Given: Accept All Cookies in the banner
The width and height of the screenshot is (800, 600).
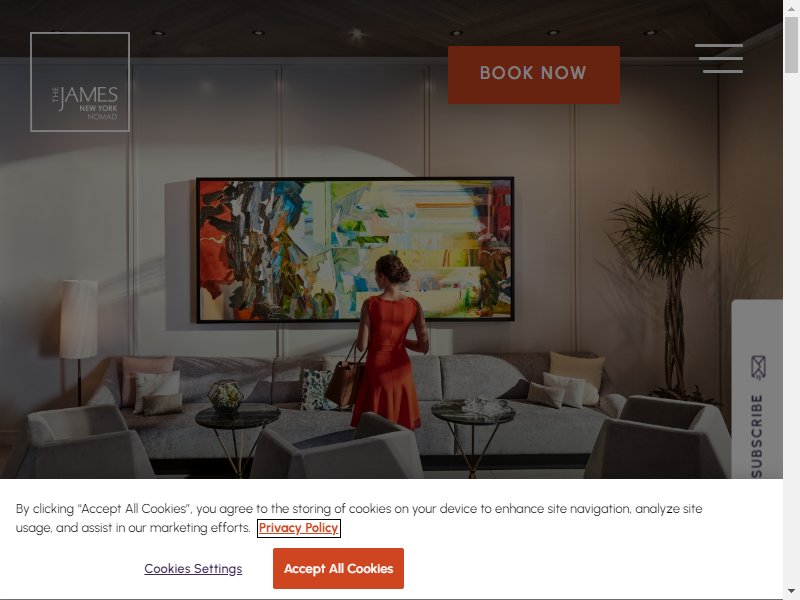Looking at the screenshot, I should click(x=338, y=568).
